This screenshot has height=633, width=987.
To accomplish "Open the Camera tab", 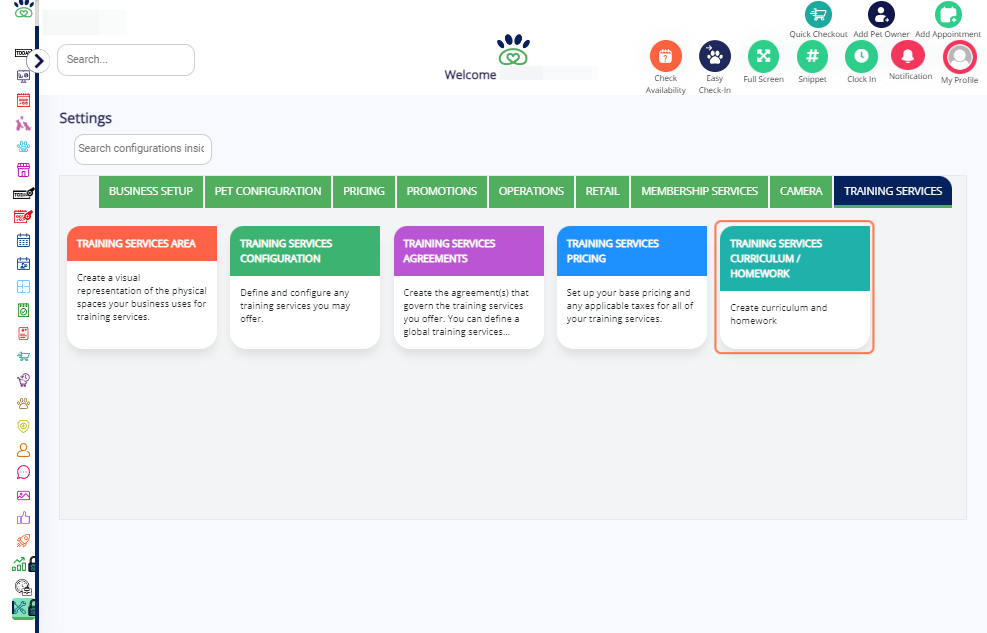I will [x=801, y=191].
